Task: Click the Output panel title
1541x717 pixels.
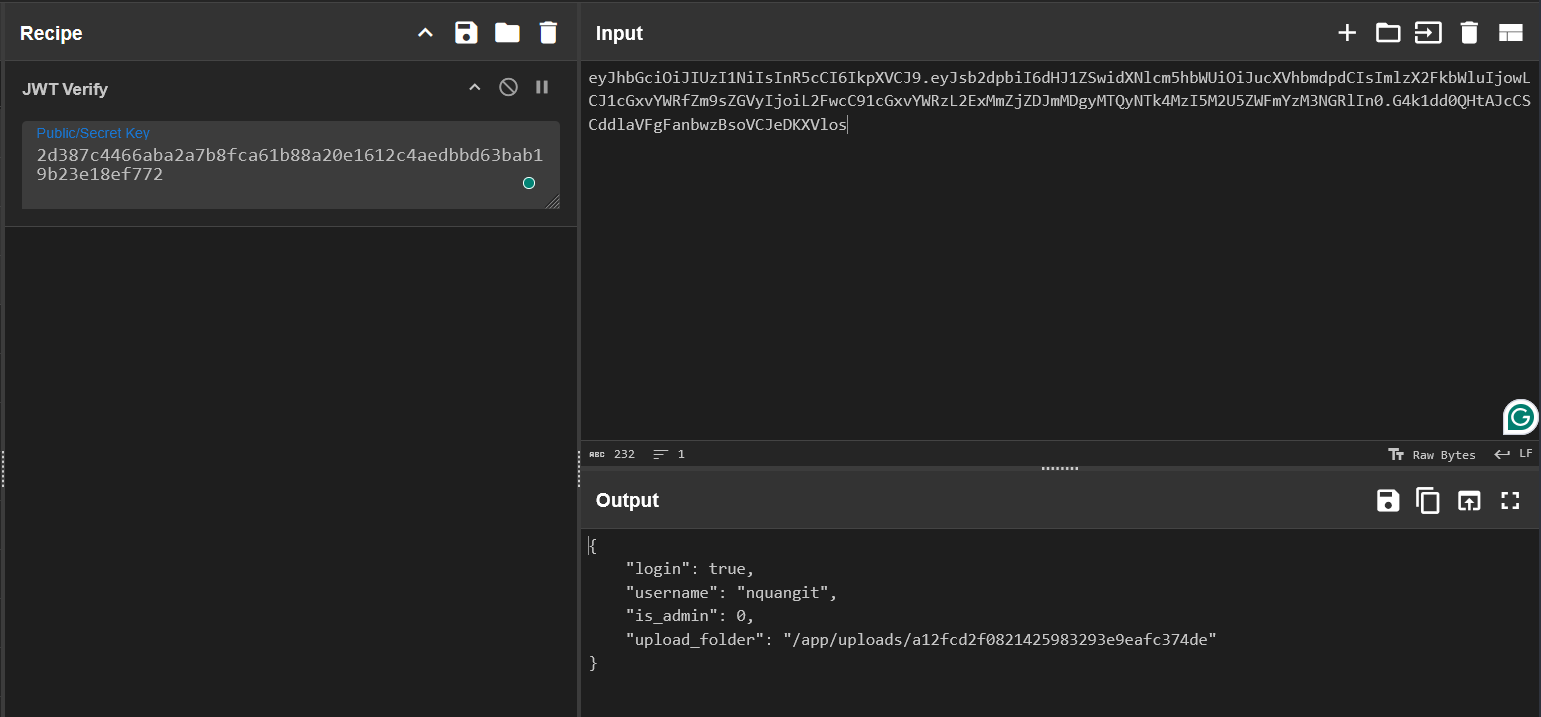Action: (627, 500)
